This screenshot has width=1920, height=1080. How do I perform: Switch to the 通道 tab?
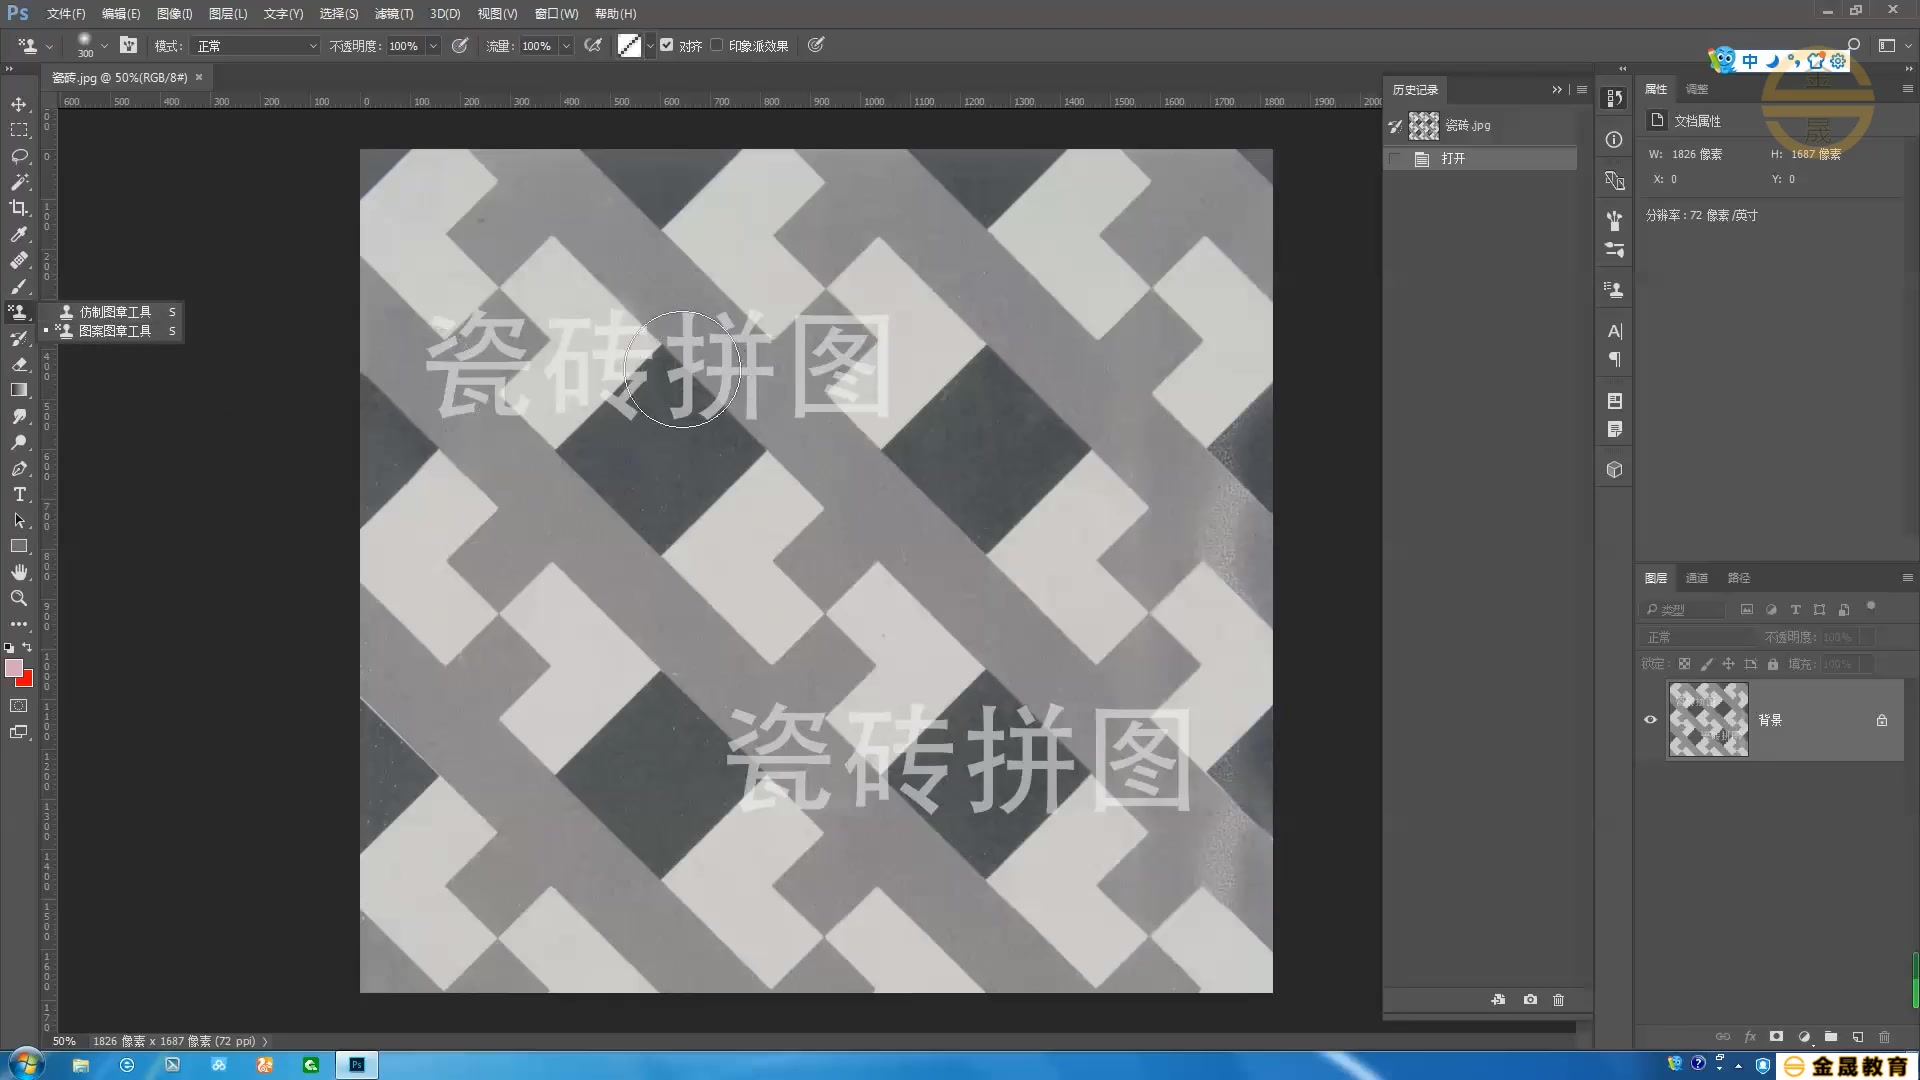coord(1697,578)
